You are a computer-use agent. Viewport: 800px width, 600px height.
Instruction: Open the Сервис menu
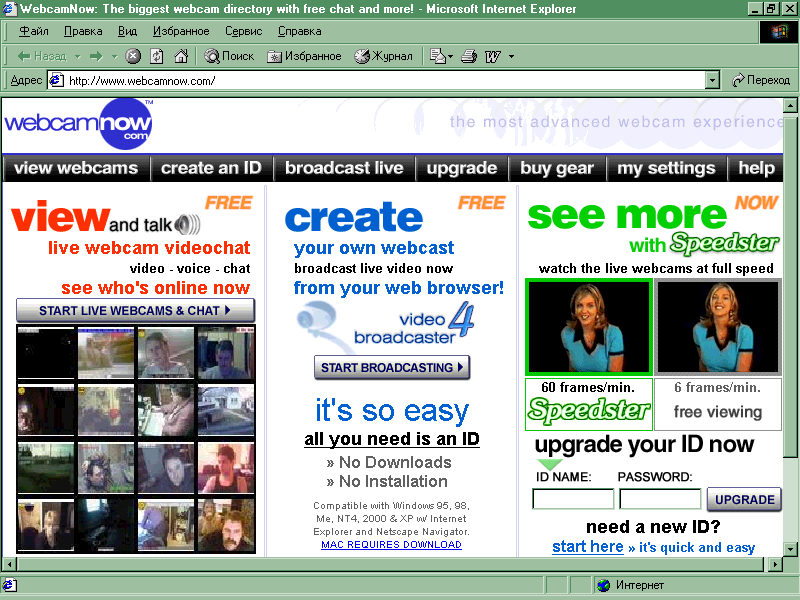click(243, 31)
